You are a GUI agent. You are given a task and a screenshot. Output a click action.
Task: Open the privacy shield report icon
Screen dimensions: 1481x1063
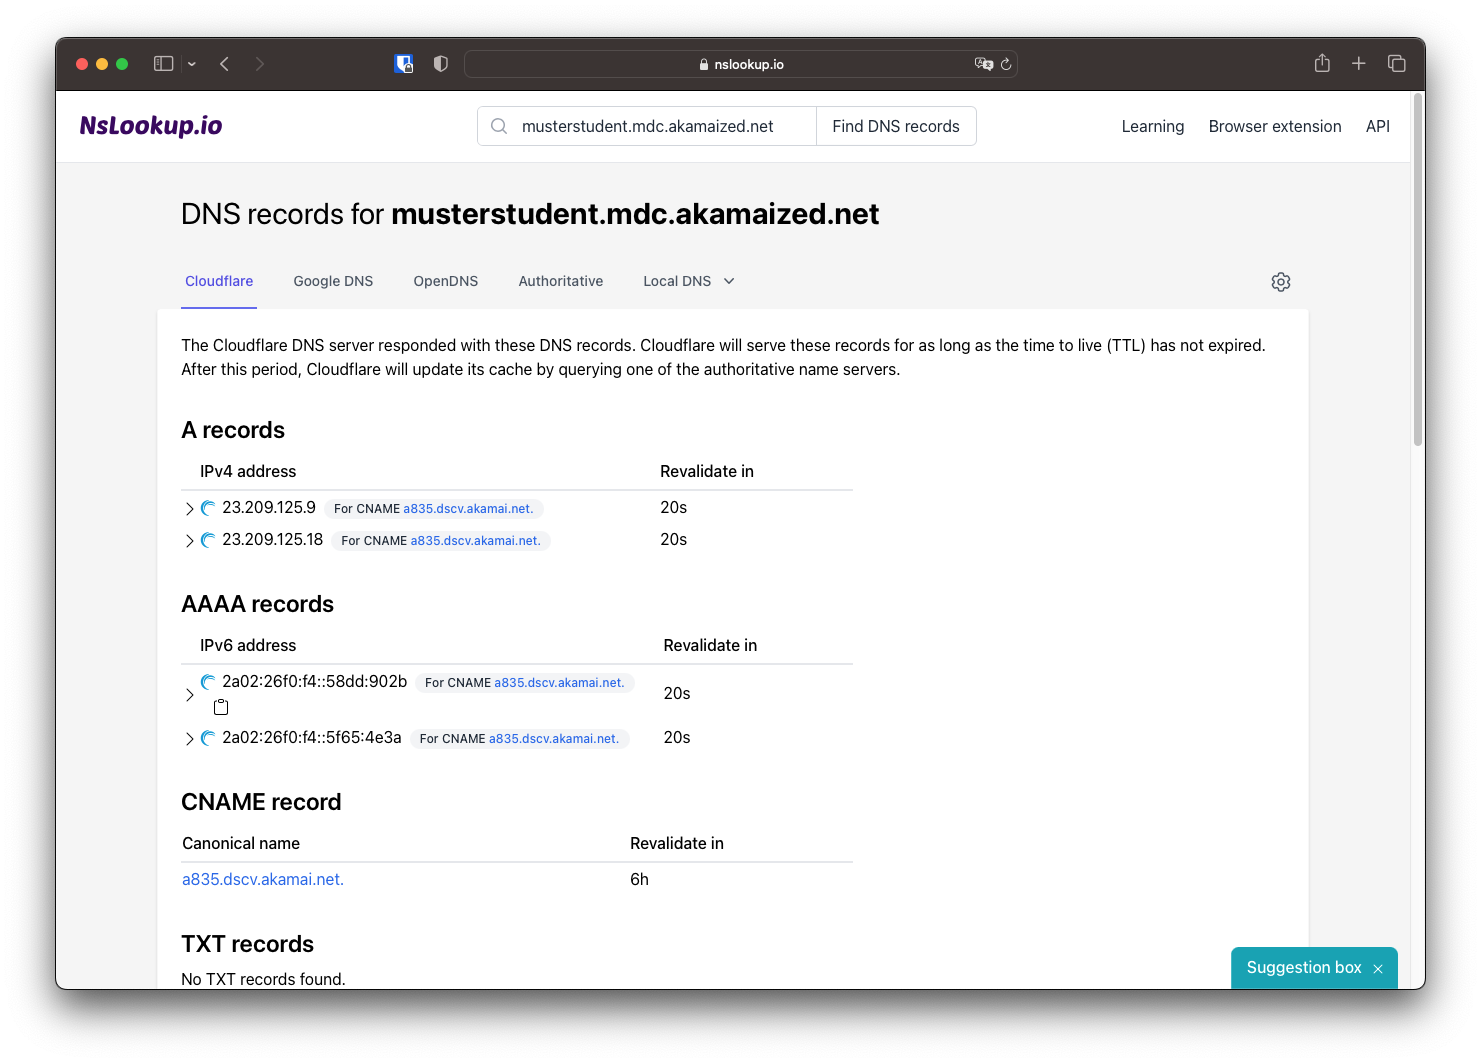pos(440,64)
